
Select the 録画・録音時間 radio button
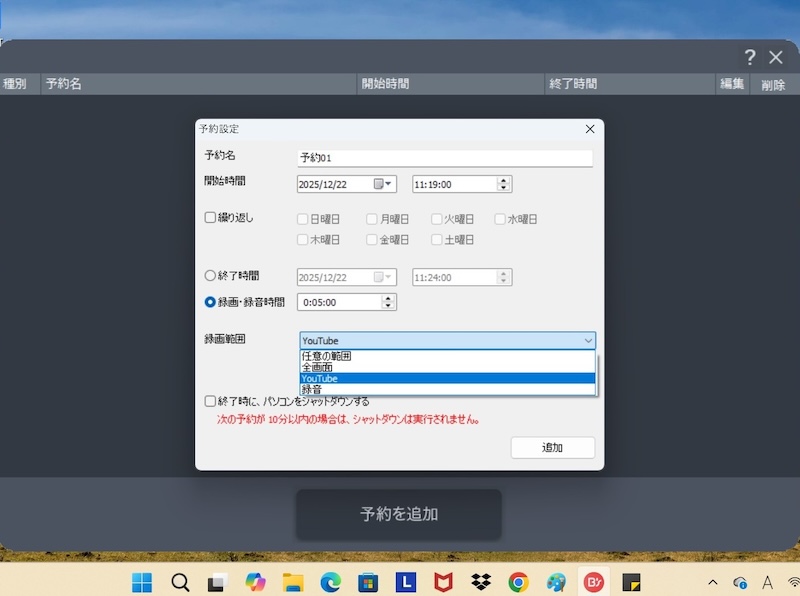210,301
